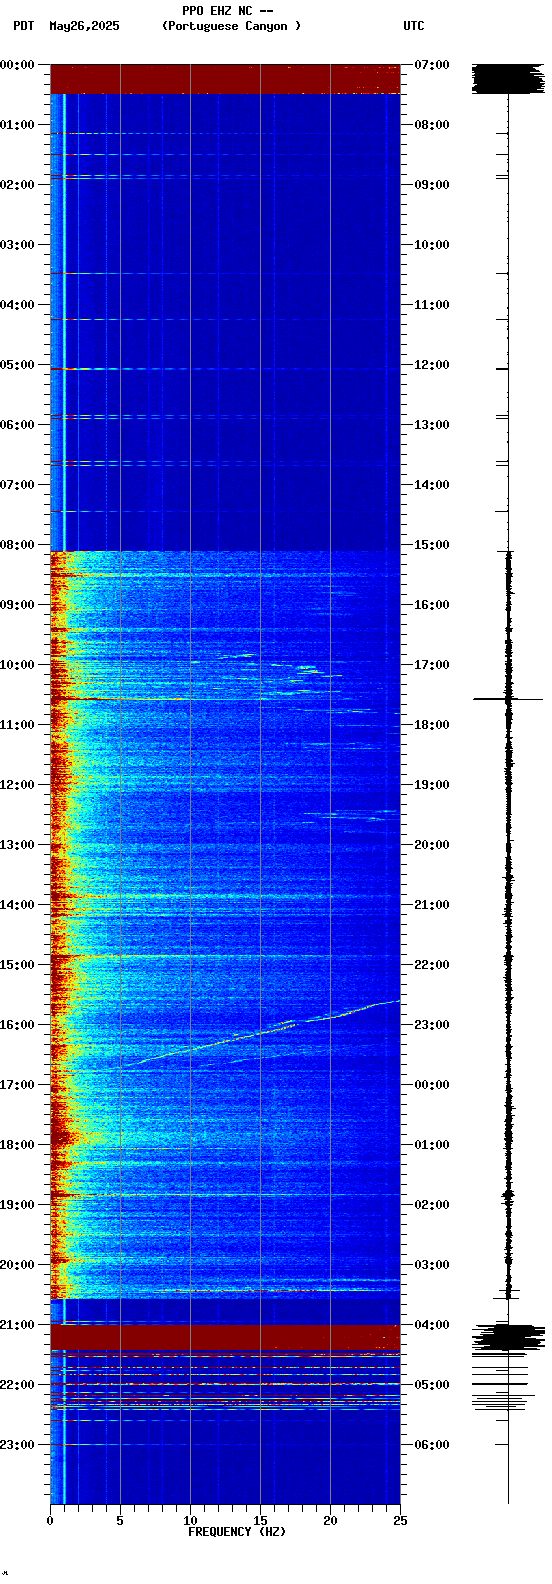The width and height of the screenshot is (552, 1584).
Task: Click the UTC '19:00' time label
Action: click(432, 785)
